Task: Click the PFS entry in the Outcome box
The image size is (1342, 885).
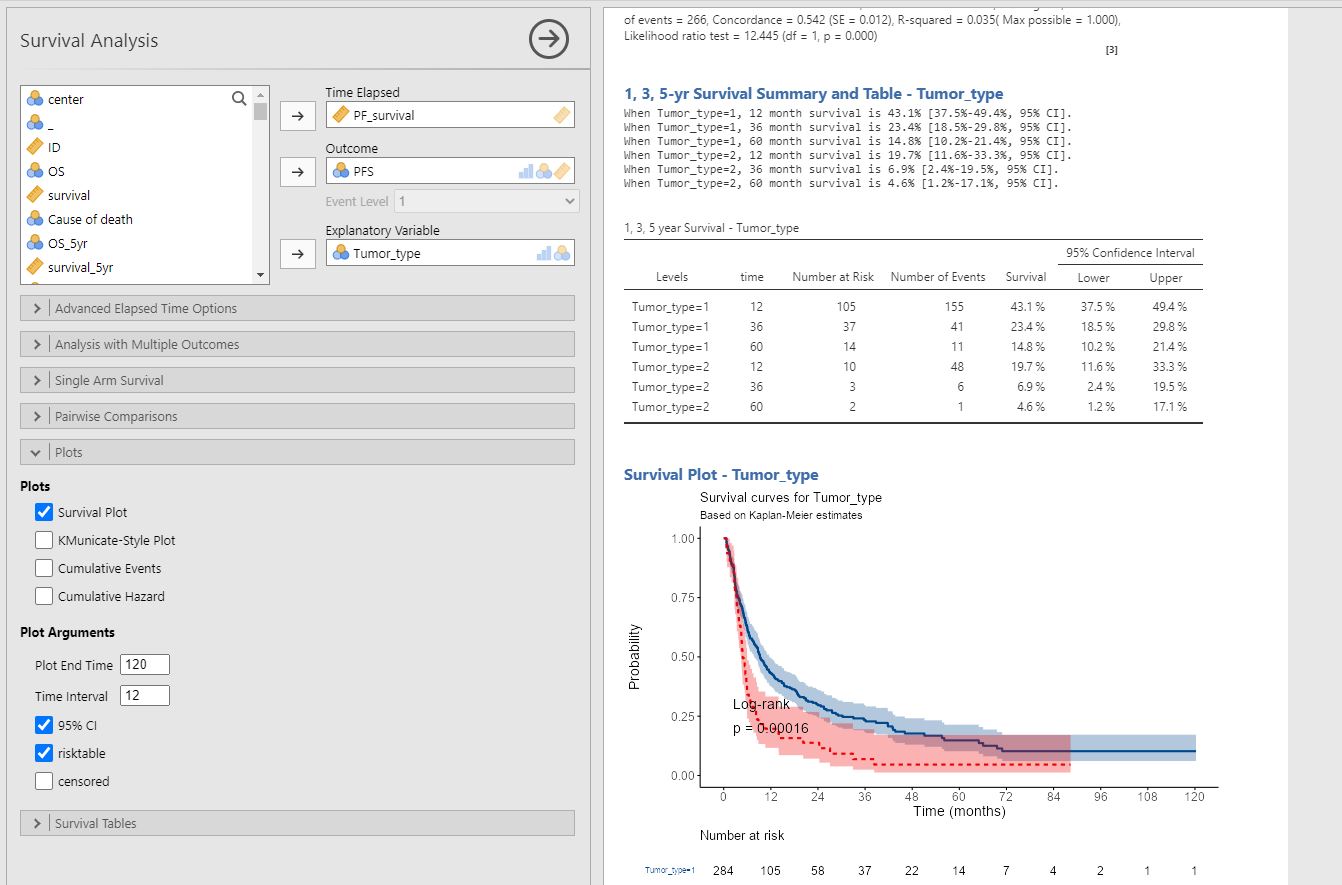Action: tap(363, 171)
